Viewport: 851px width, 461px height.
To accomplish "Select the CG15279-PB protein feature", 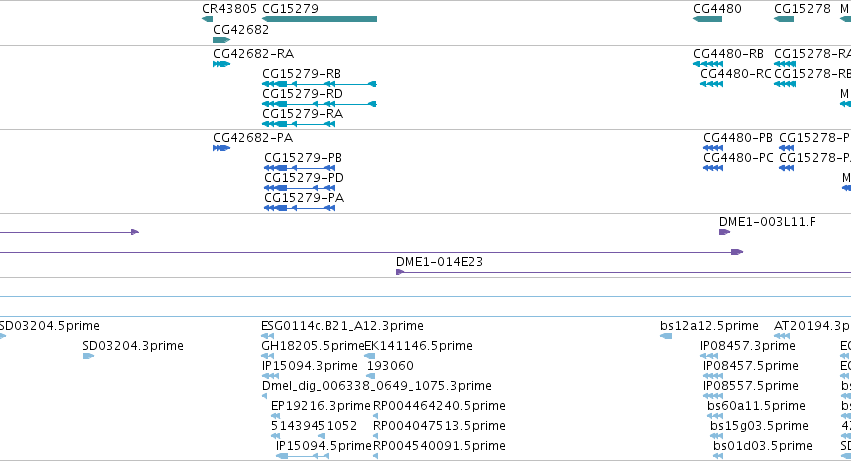I will [300, 168].
